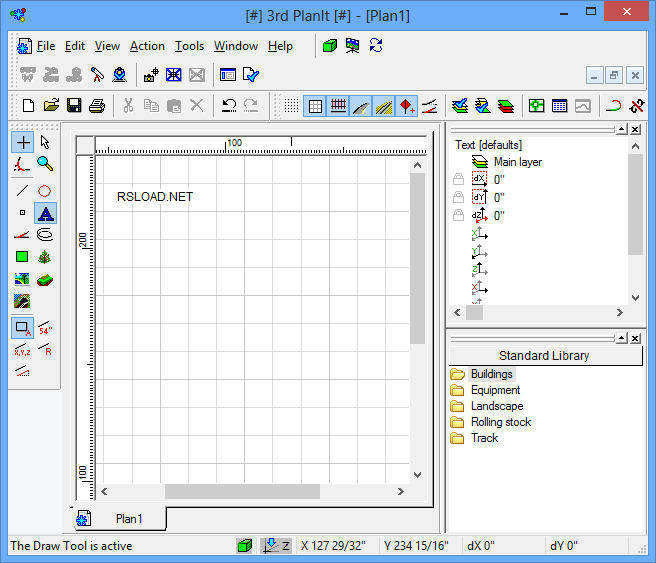Viewport: 656px width, 563px height.
Task: Click the Standard Library header button
Action: point(546,356)
